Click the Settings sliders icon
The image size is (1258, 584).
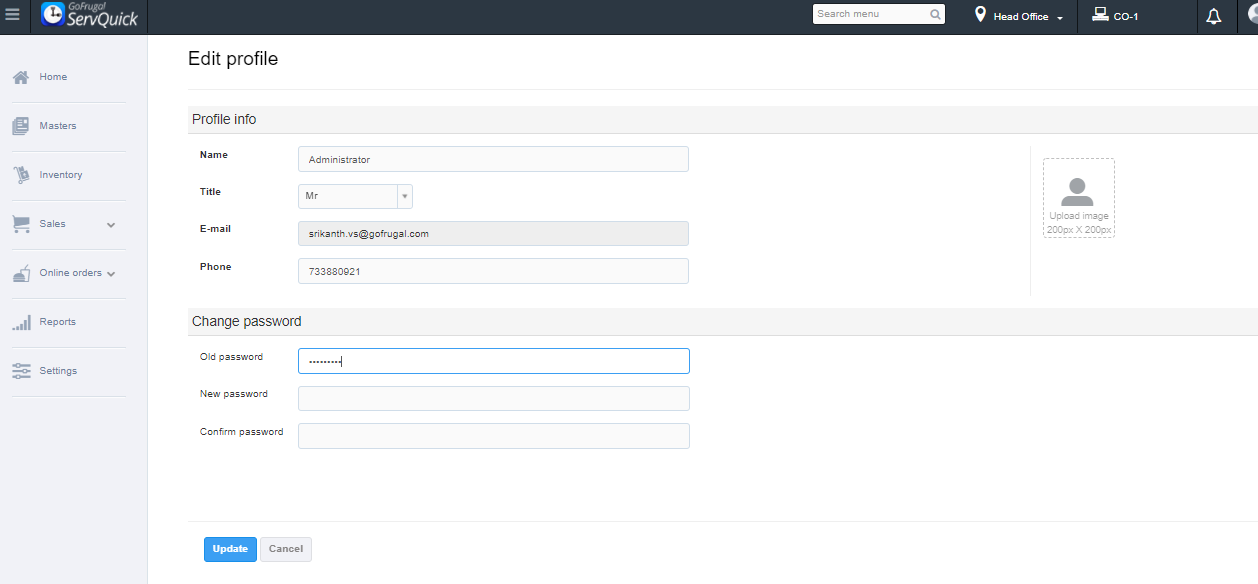(21, 371)
